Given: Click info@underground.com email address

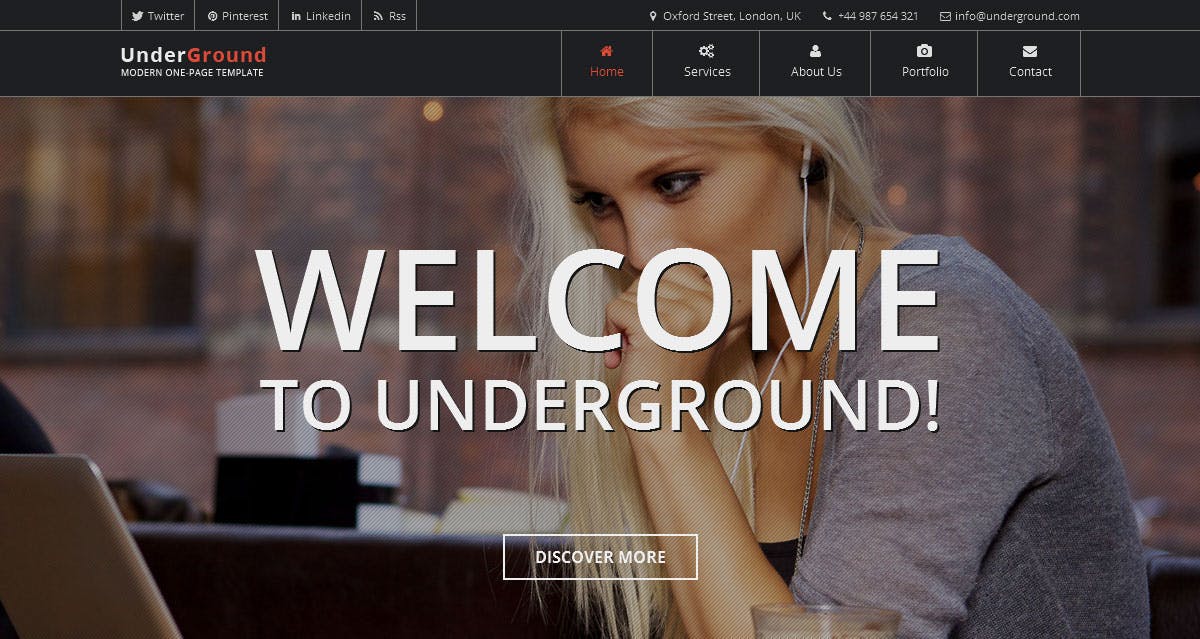Looking at the screenshot, I should point(1017,16).
